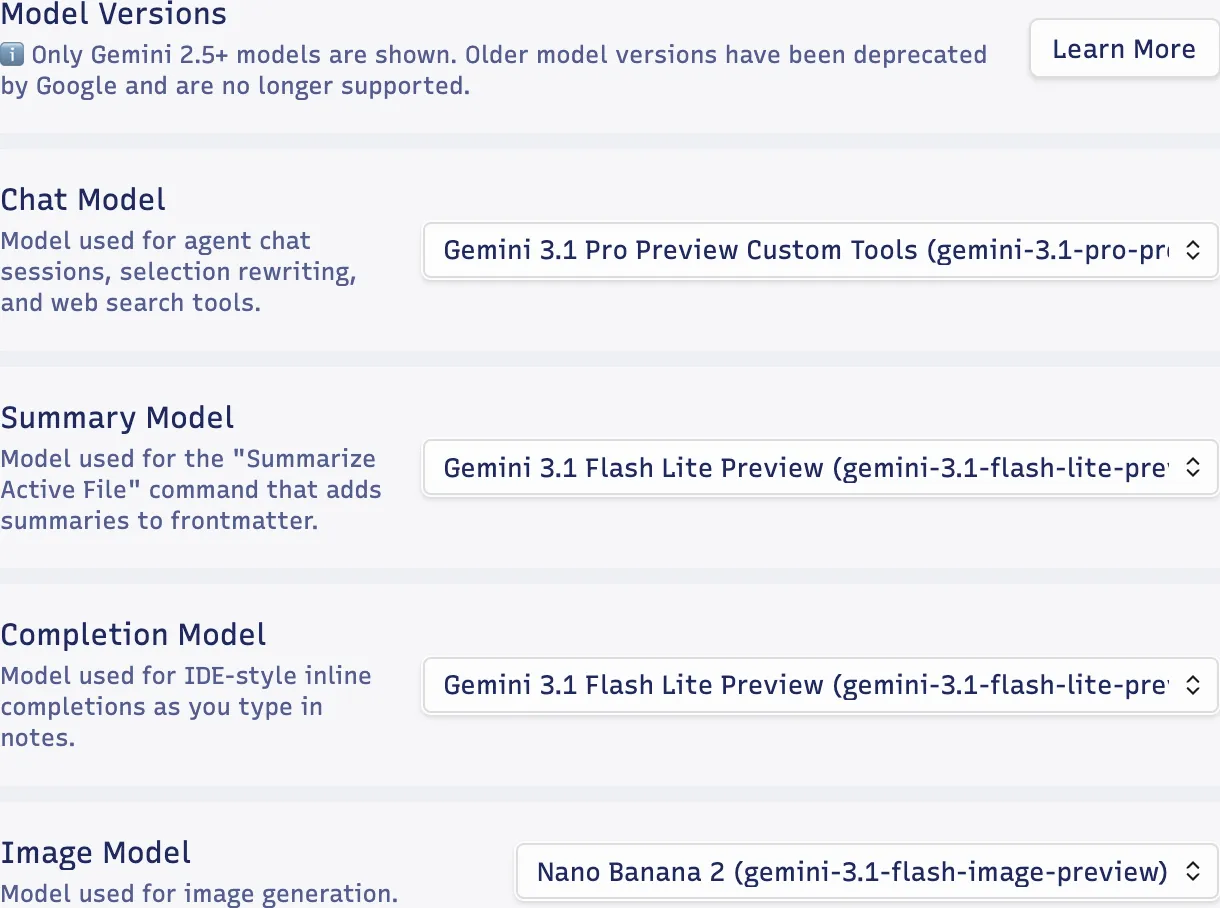
Task: Click the Chat Model dropdown chevron arrows
Action: pos(1192,250)
